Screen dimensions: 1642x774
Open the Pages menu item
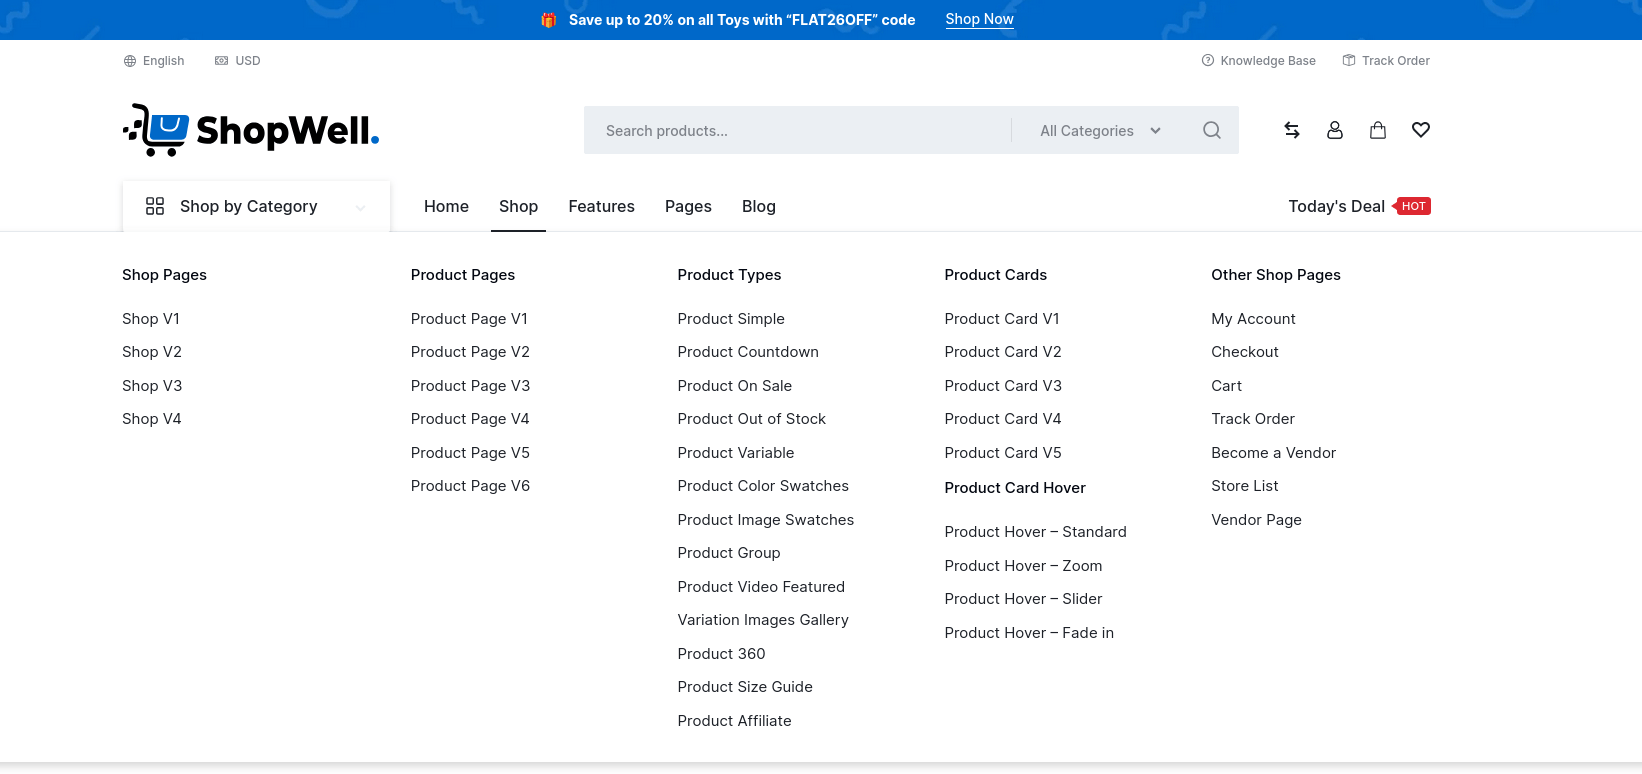point(688,206)
